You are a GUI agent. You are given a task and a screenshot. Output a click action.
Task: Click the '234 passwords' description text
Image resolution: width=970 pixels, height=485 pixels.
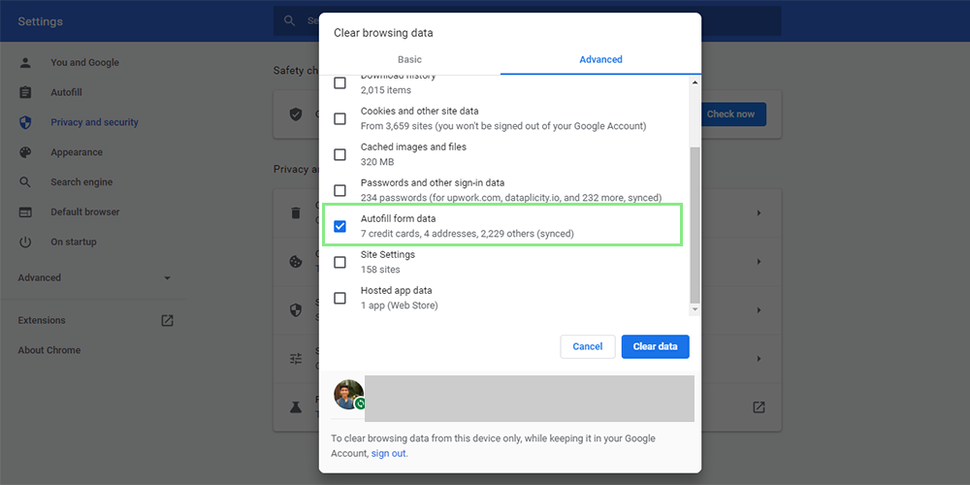click(x=511, y=198)
